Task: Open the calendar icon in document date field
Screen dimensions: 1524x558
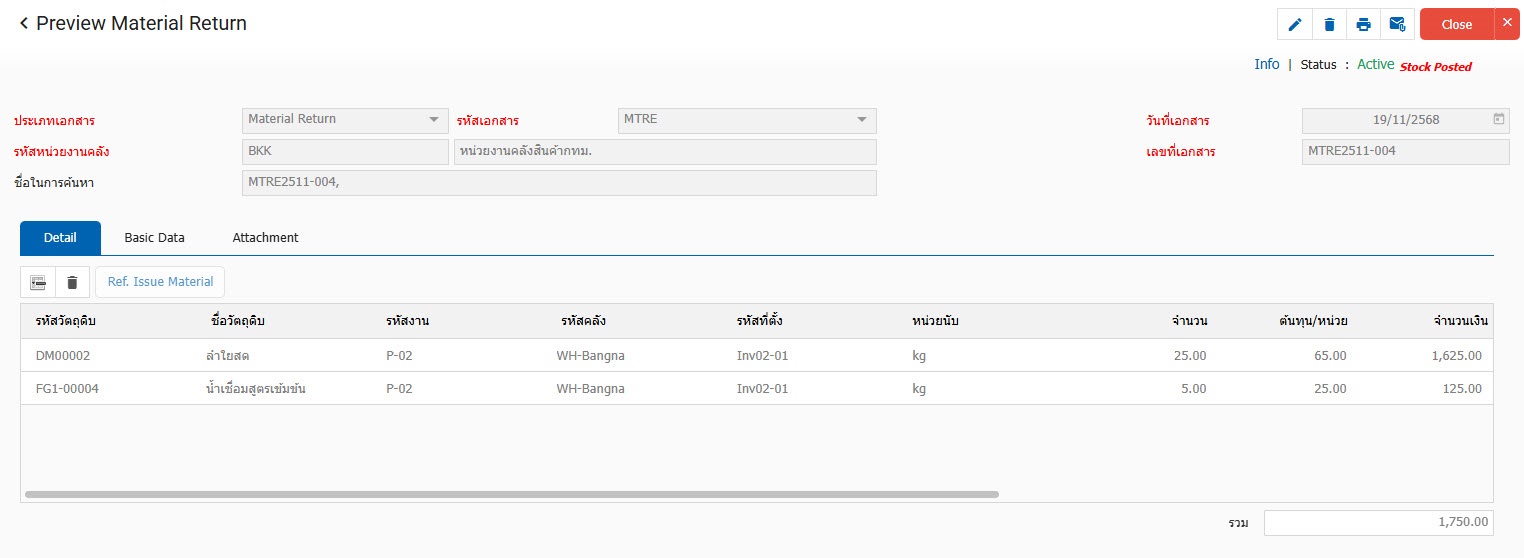Action: click(x=1498, y=119)
